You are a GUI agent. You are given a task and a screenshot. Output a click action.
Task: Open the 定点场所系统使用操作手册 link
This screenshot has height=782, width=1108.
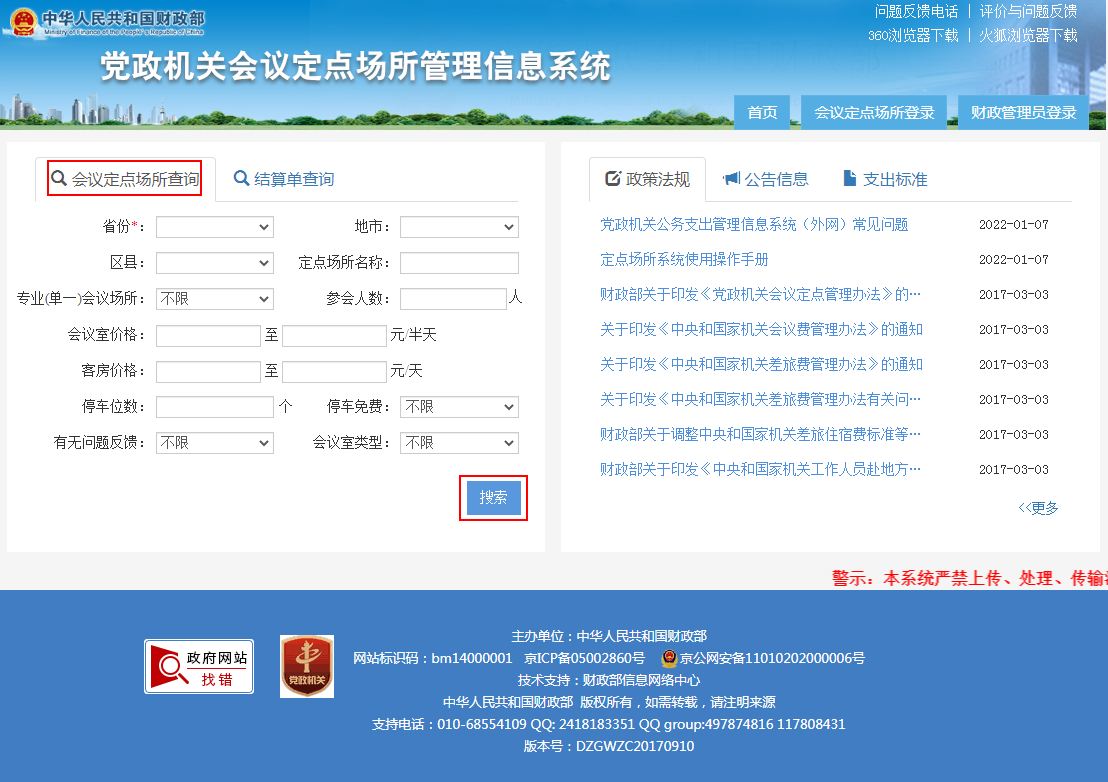684,260
